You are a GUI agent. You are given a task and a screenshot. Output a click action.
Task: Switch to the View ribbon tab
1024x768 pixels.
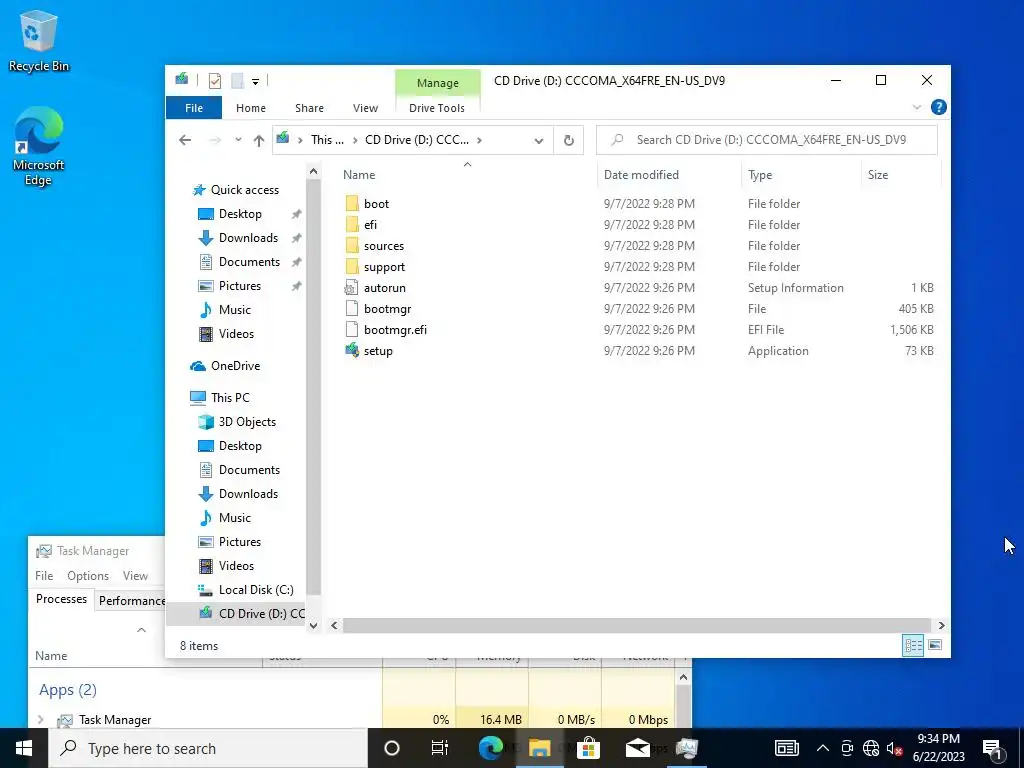point(365,108)
